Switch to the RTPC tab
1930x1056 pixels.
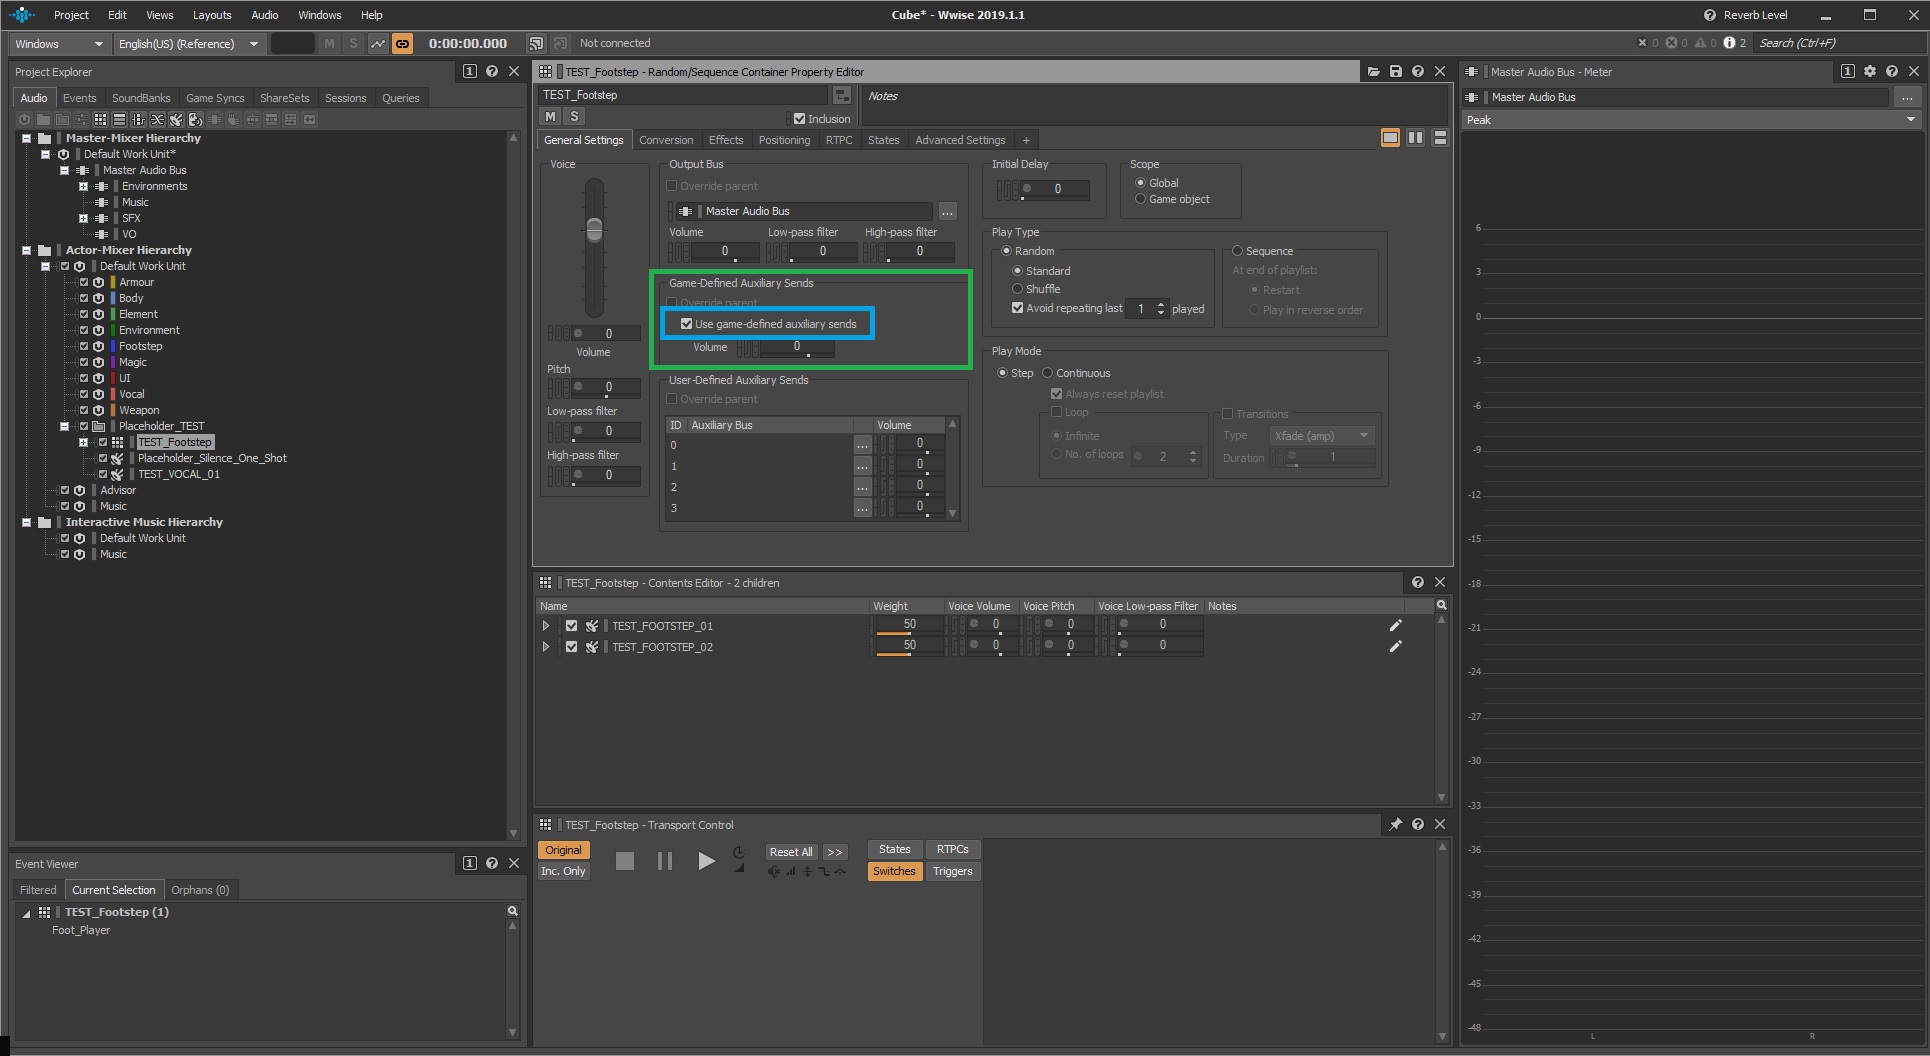(839, 139)
